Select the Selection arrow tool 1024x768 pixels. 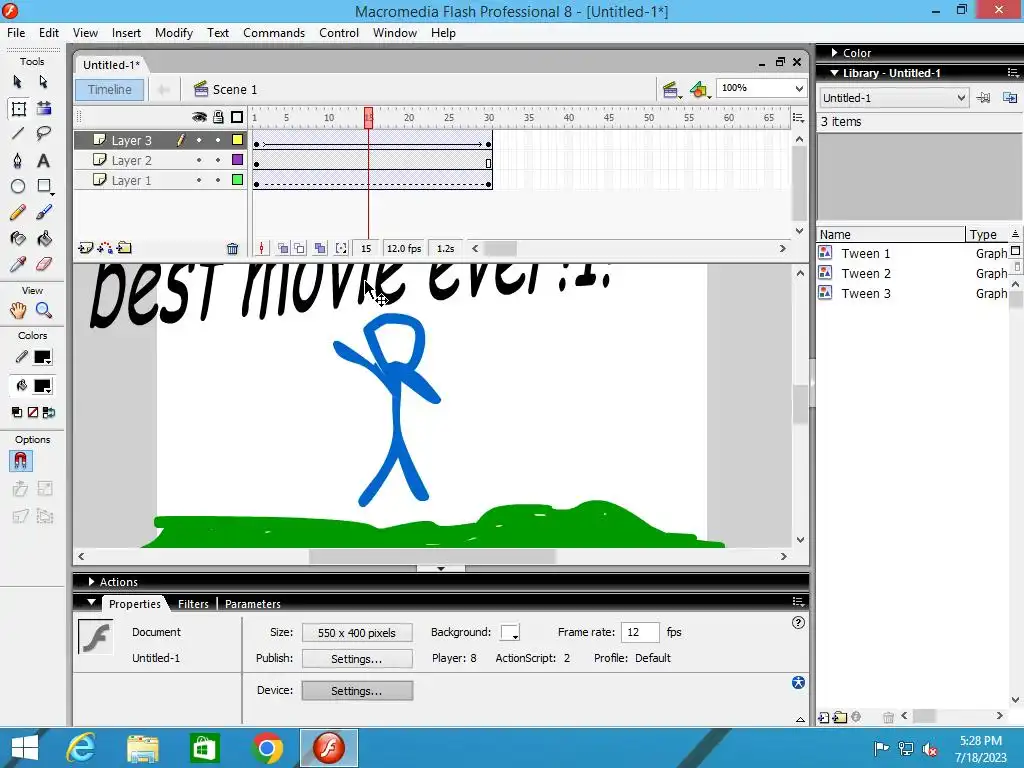[x=18, y=82]
